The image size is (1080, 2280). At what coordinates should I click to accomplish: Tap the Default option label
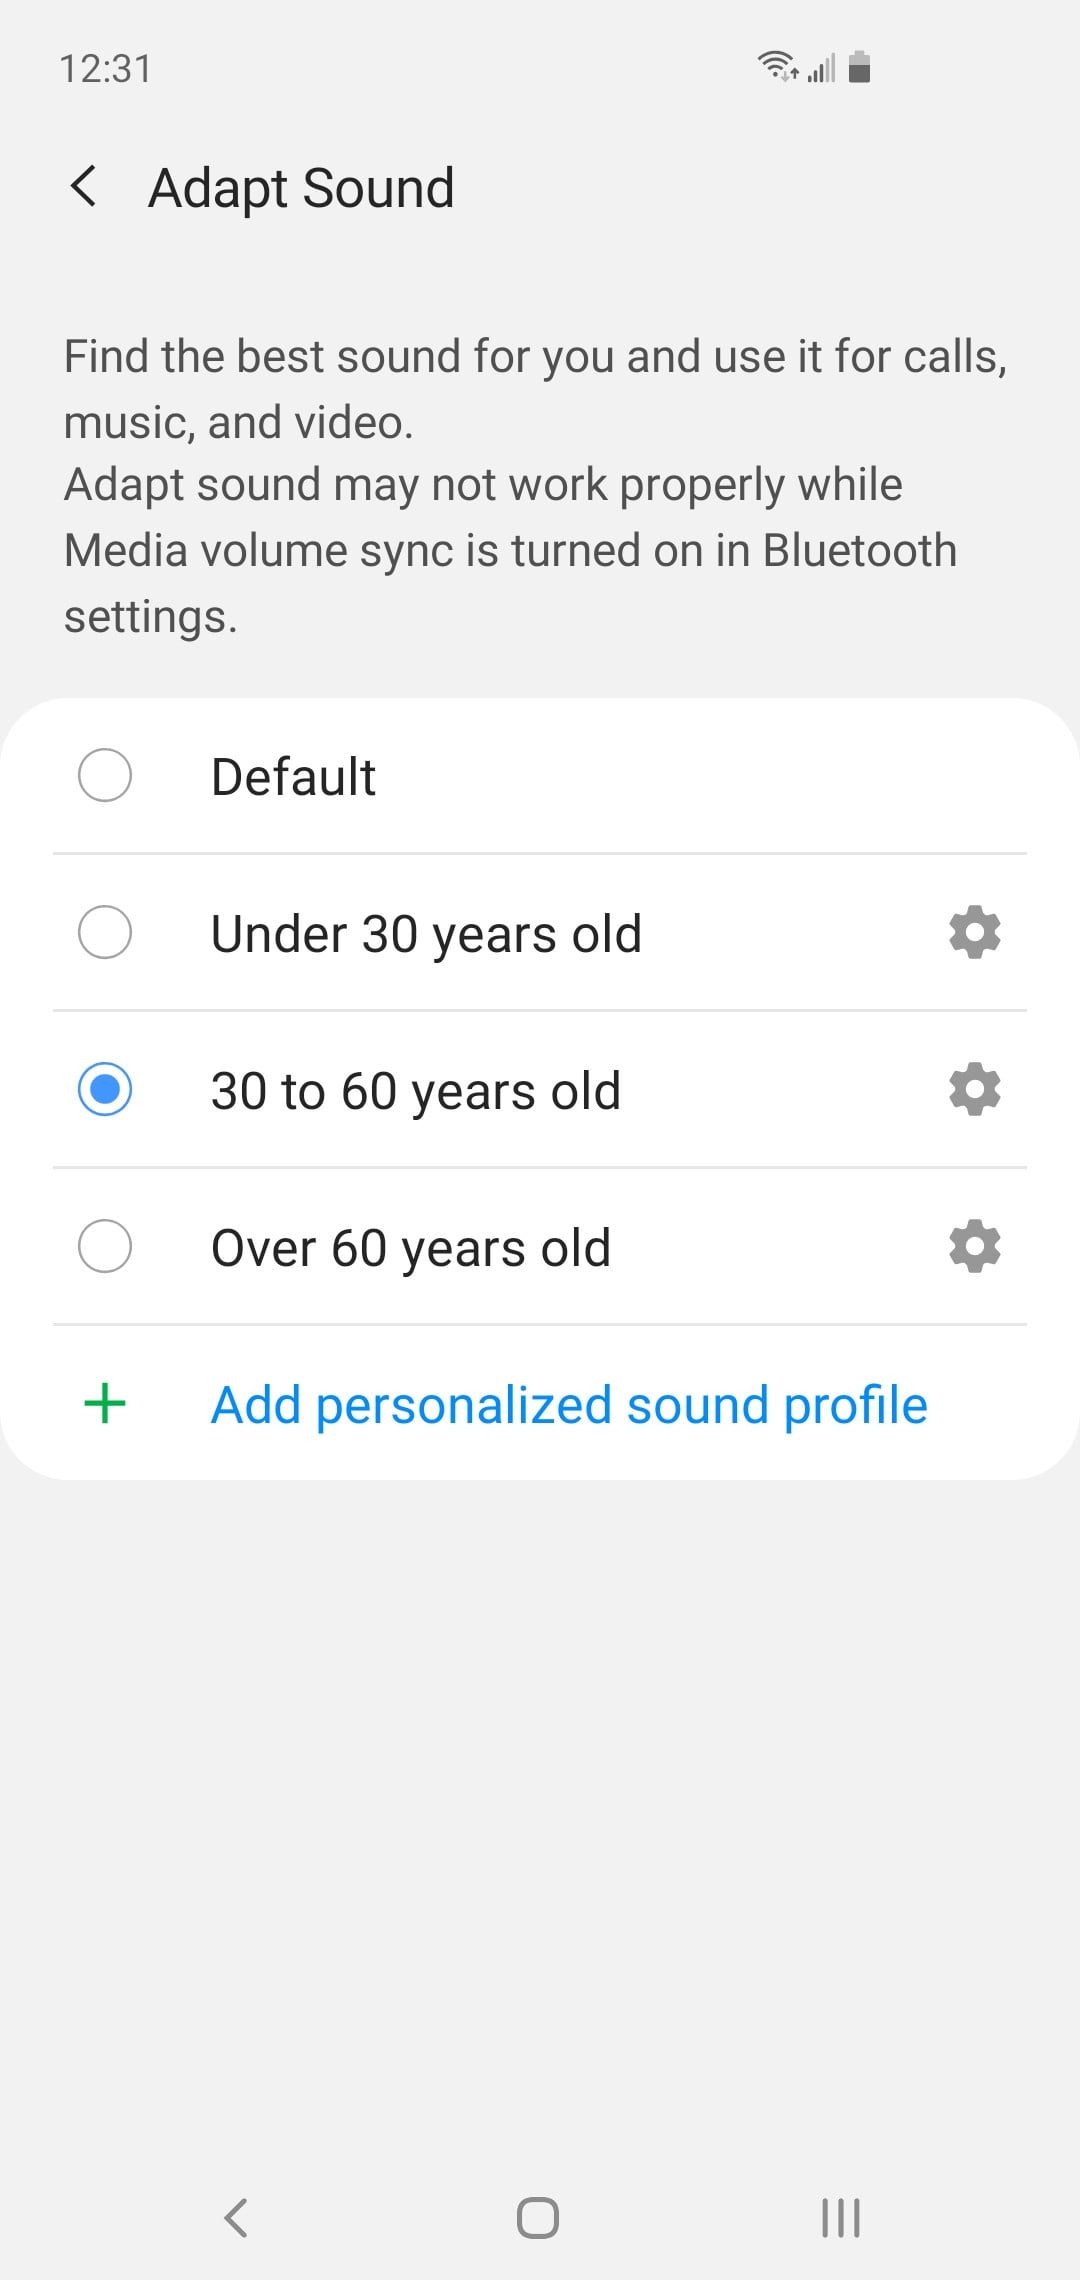(x=293, y=777)
